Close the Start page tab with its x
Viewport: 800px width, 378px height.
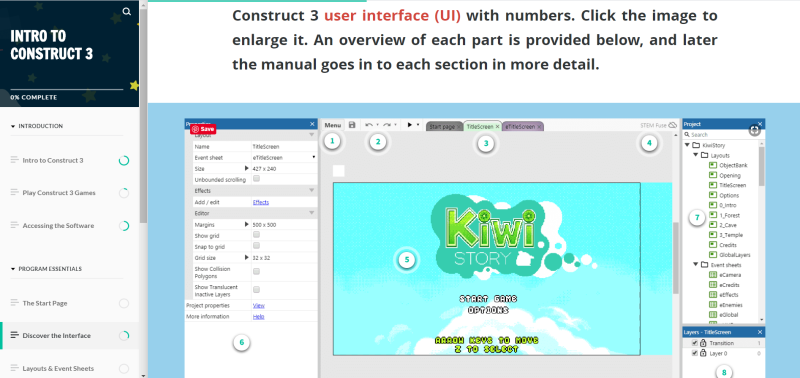point(458,127)
